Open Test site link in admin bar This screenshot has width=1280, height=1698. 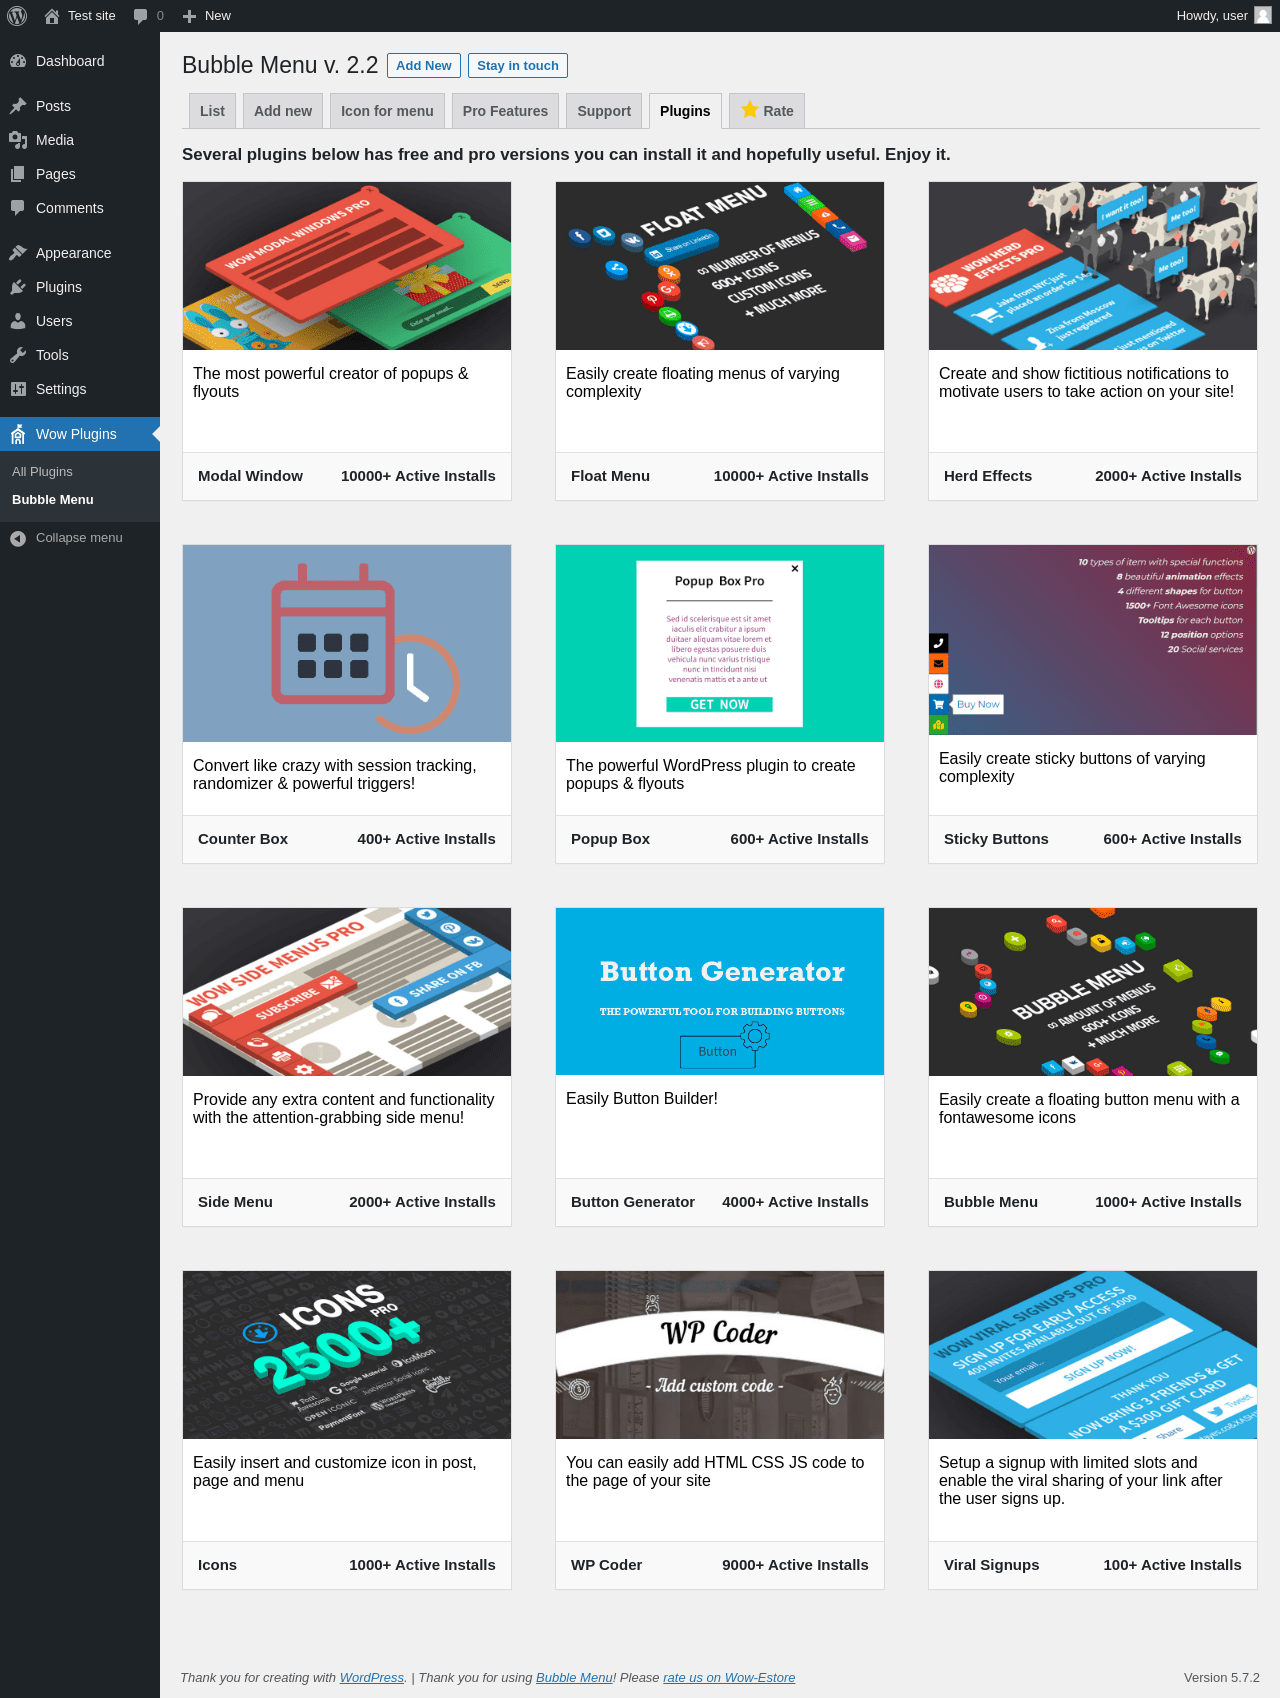(x=80, y=16)
